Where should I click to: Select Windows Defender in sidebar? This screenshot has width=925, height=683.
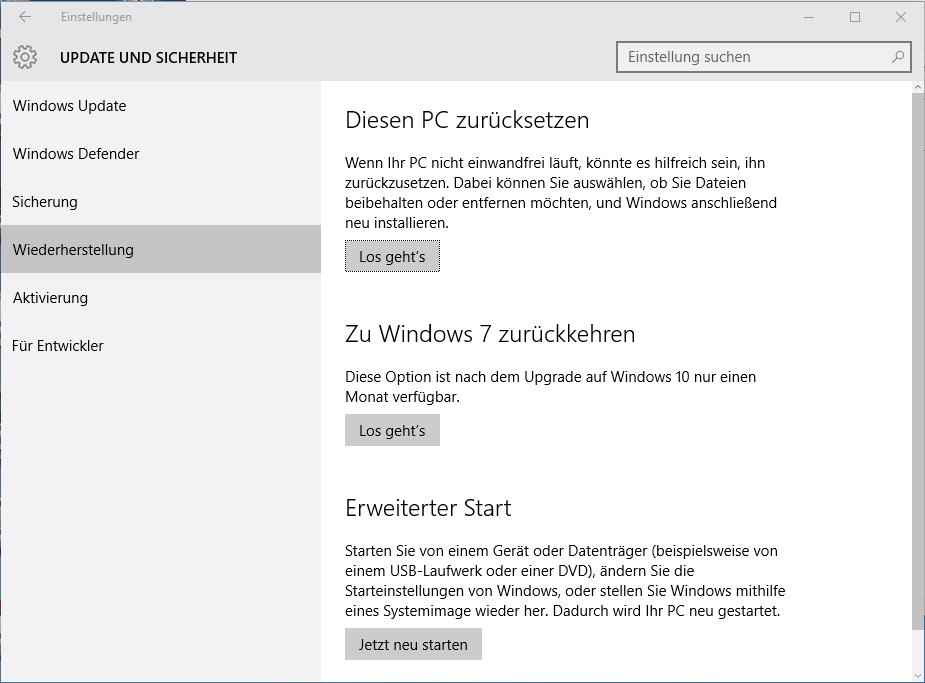(x=160, y=153)
